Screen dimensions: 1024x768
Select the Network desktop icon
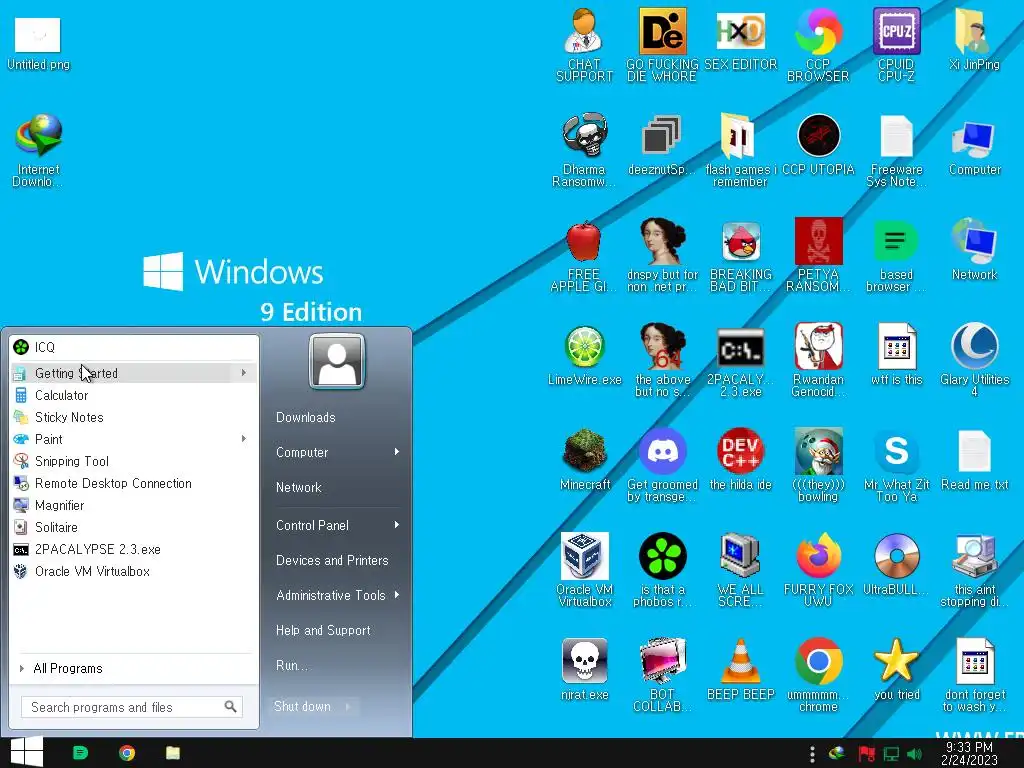point(974,249)
